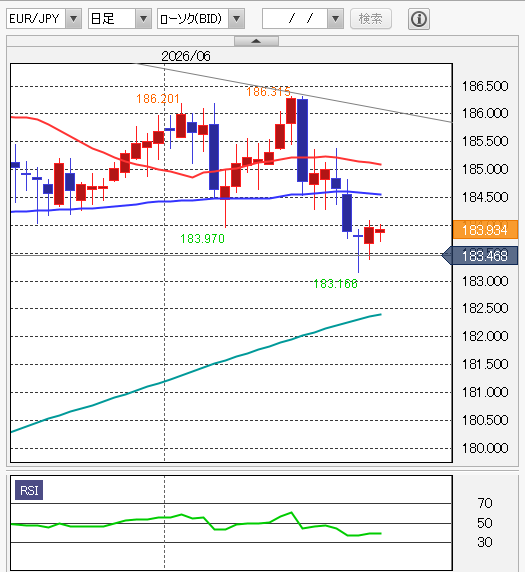
Task: Click the 186.315 high price label
Action: point(268,91)
